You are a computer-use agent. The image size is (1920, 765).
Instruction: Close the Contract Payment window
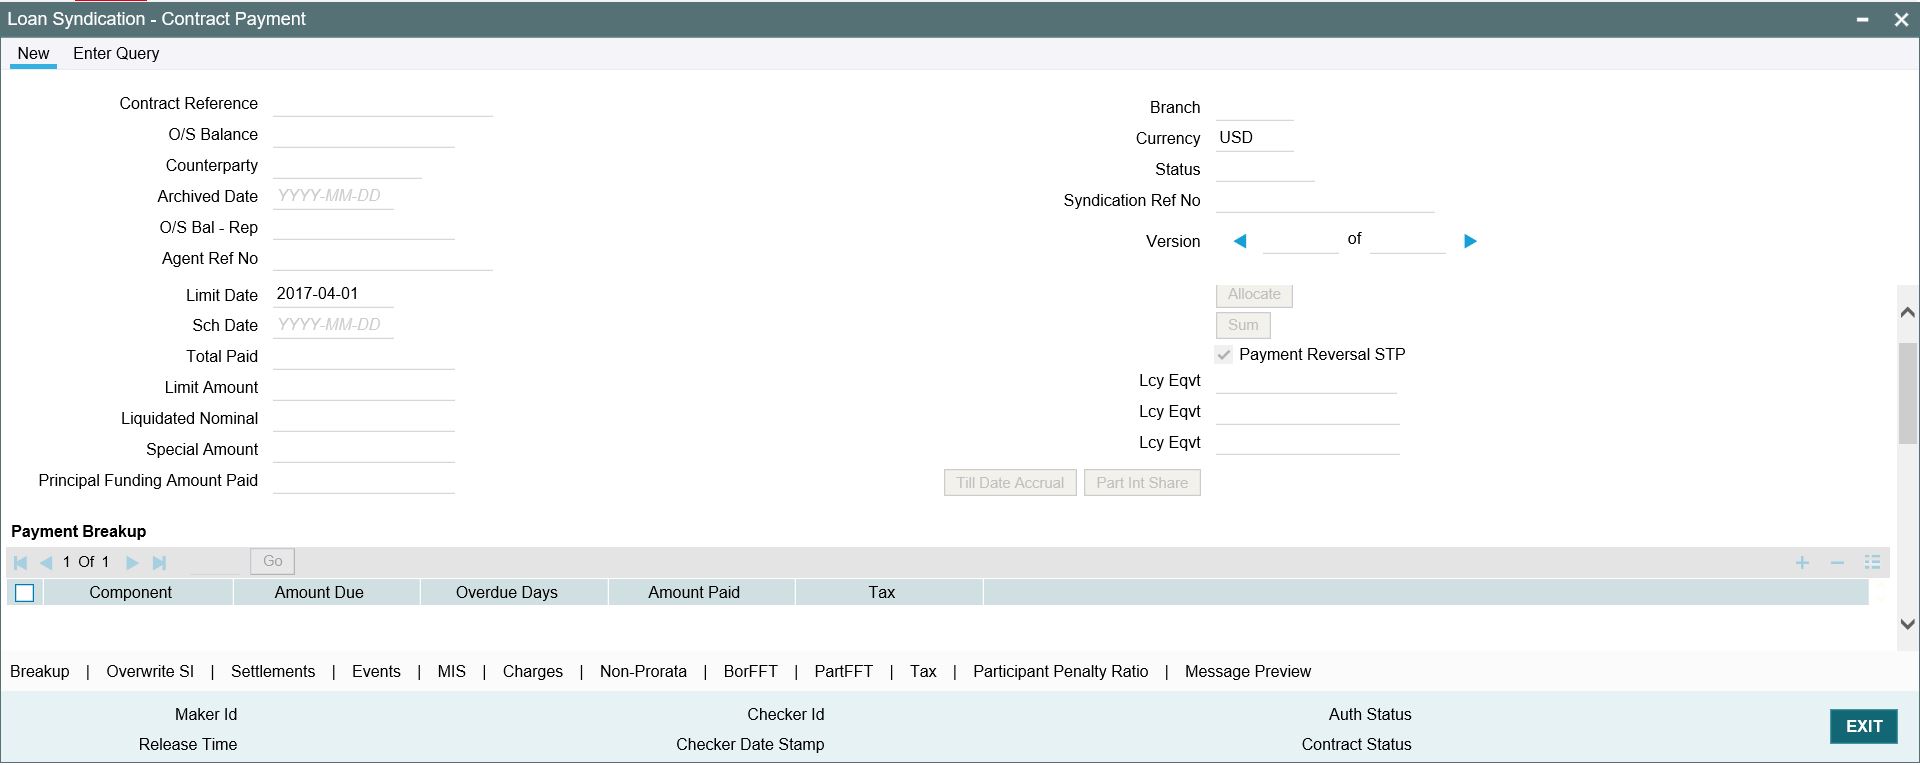click(1901, 20)
